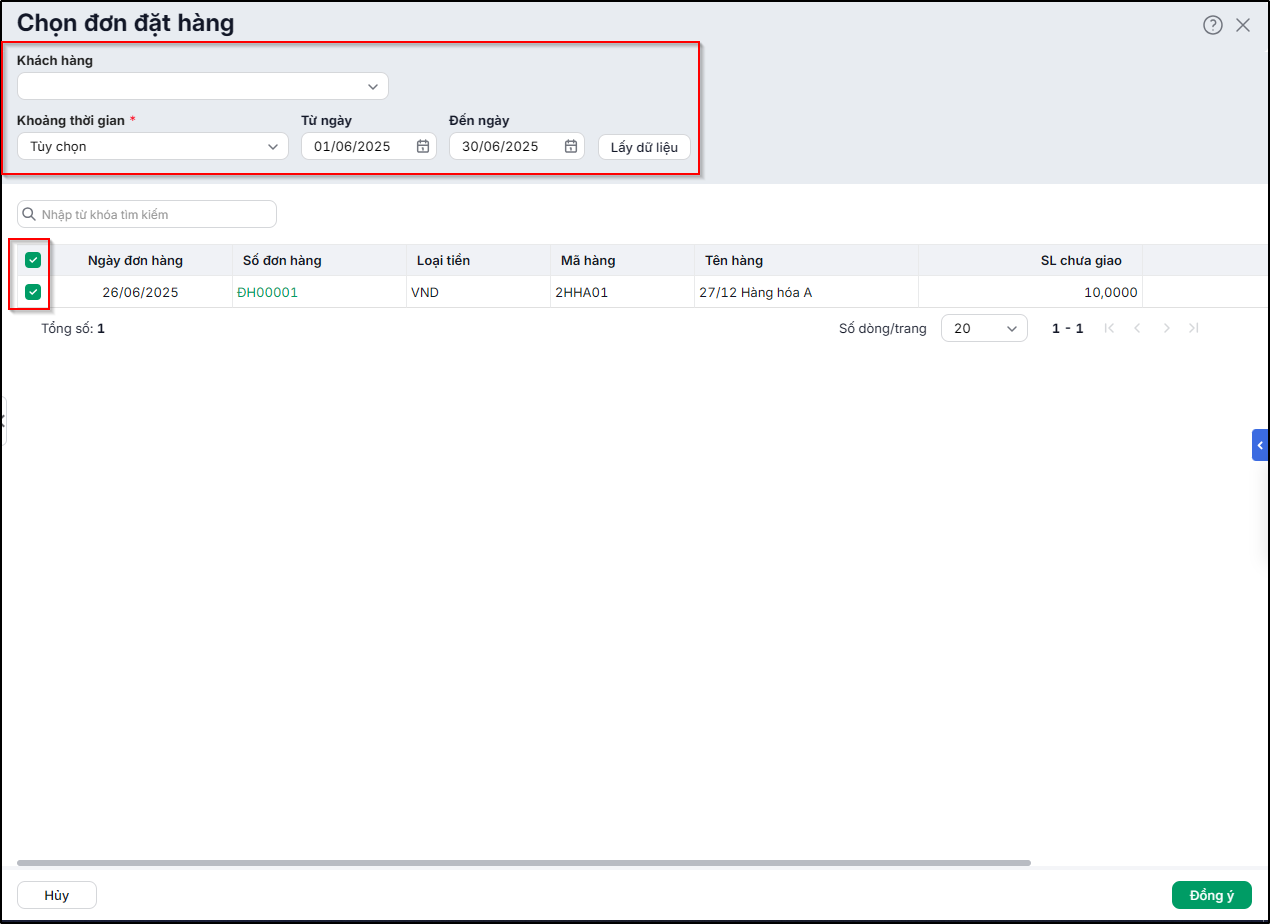This screenshot has width=1270, height=924.
Task: Click the SL chưa giao column header
Action: tap(1030, 260)
